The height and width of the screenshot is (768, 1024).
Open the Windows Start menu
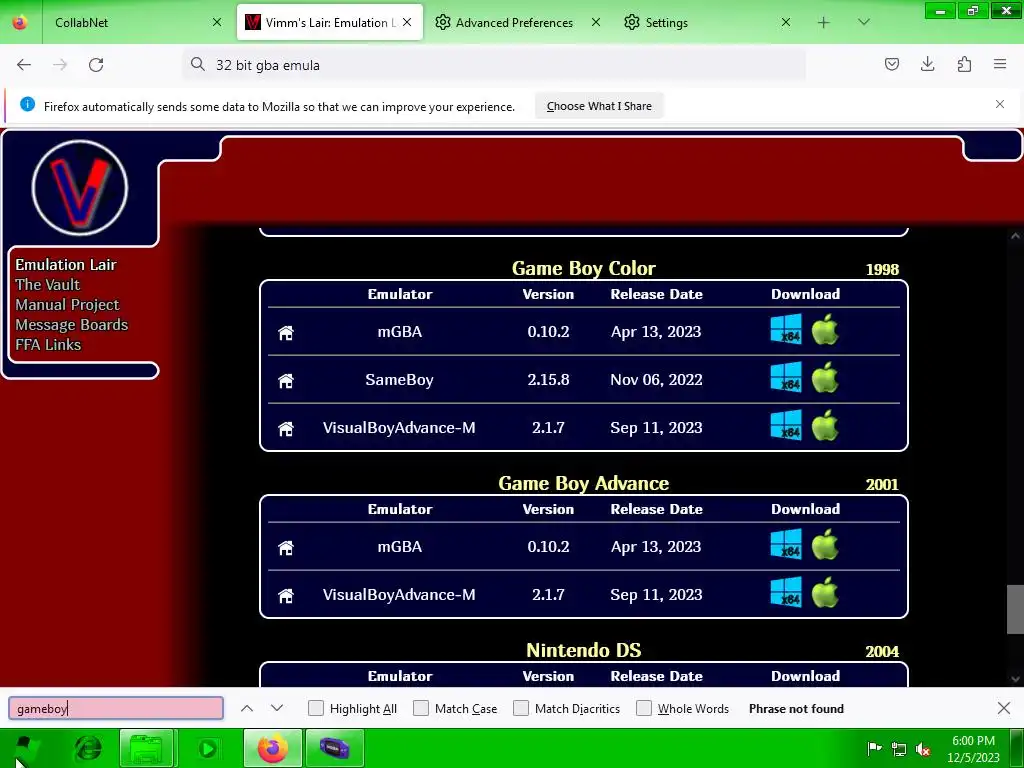coord(24,748)
